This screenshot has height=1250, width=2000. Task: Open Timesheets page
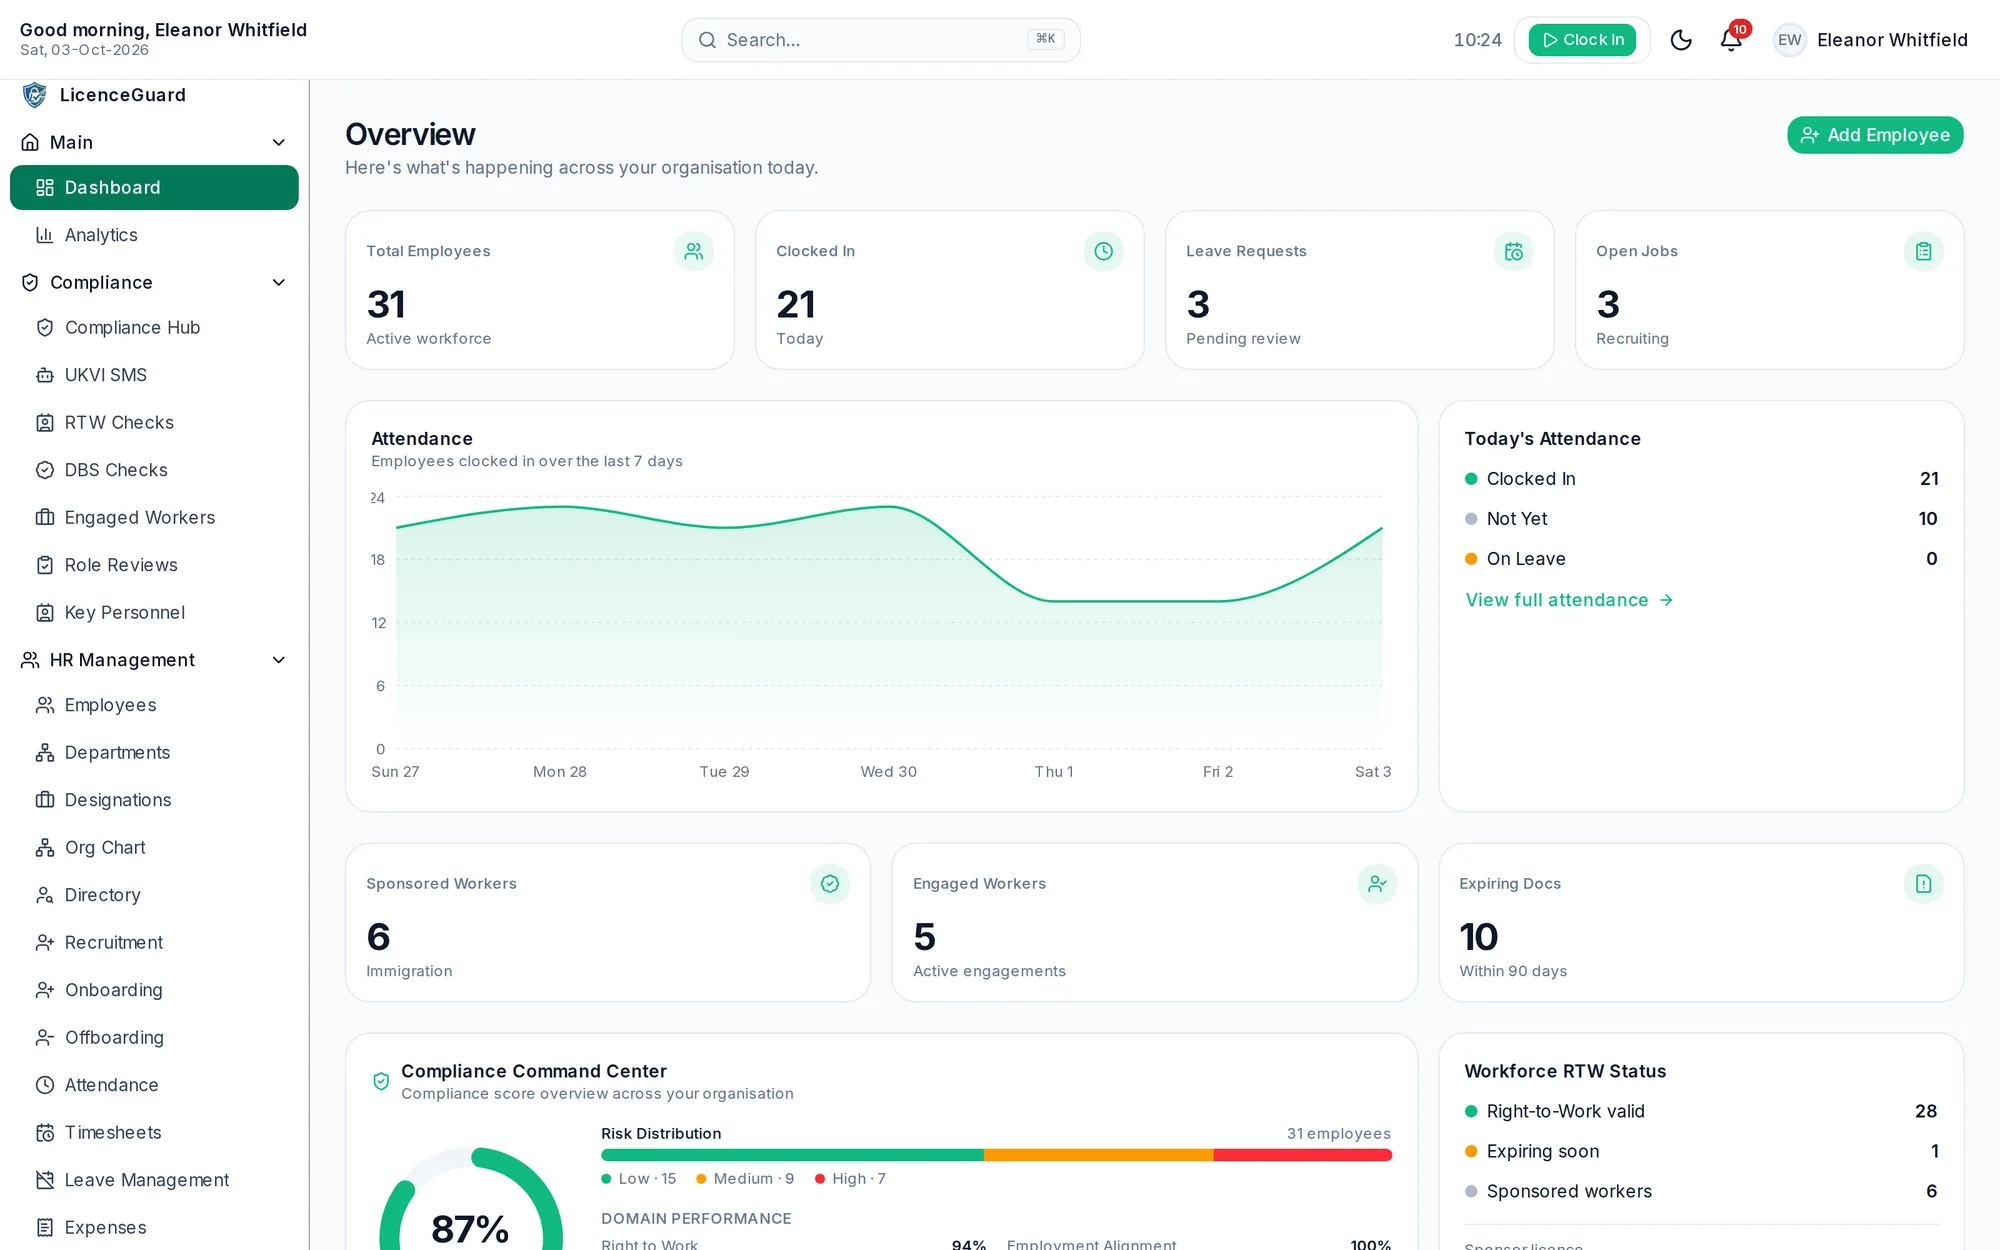[x=154, y=1133]
